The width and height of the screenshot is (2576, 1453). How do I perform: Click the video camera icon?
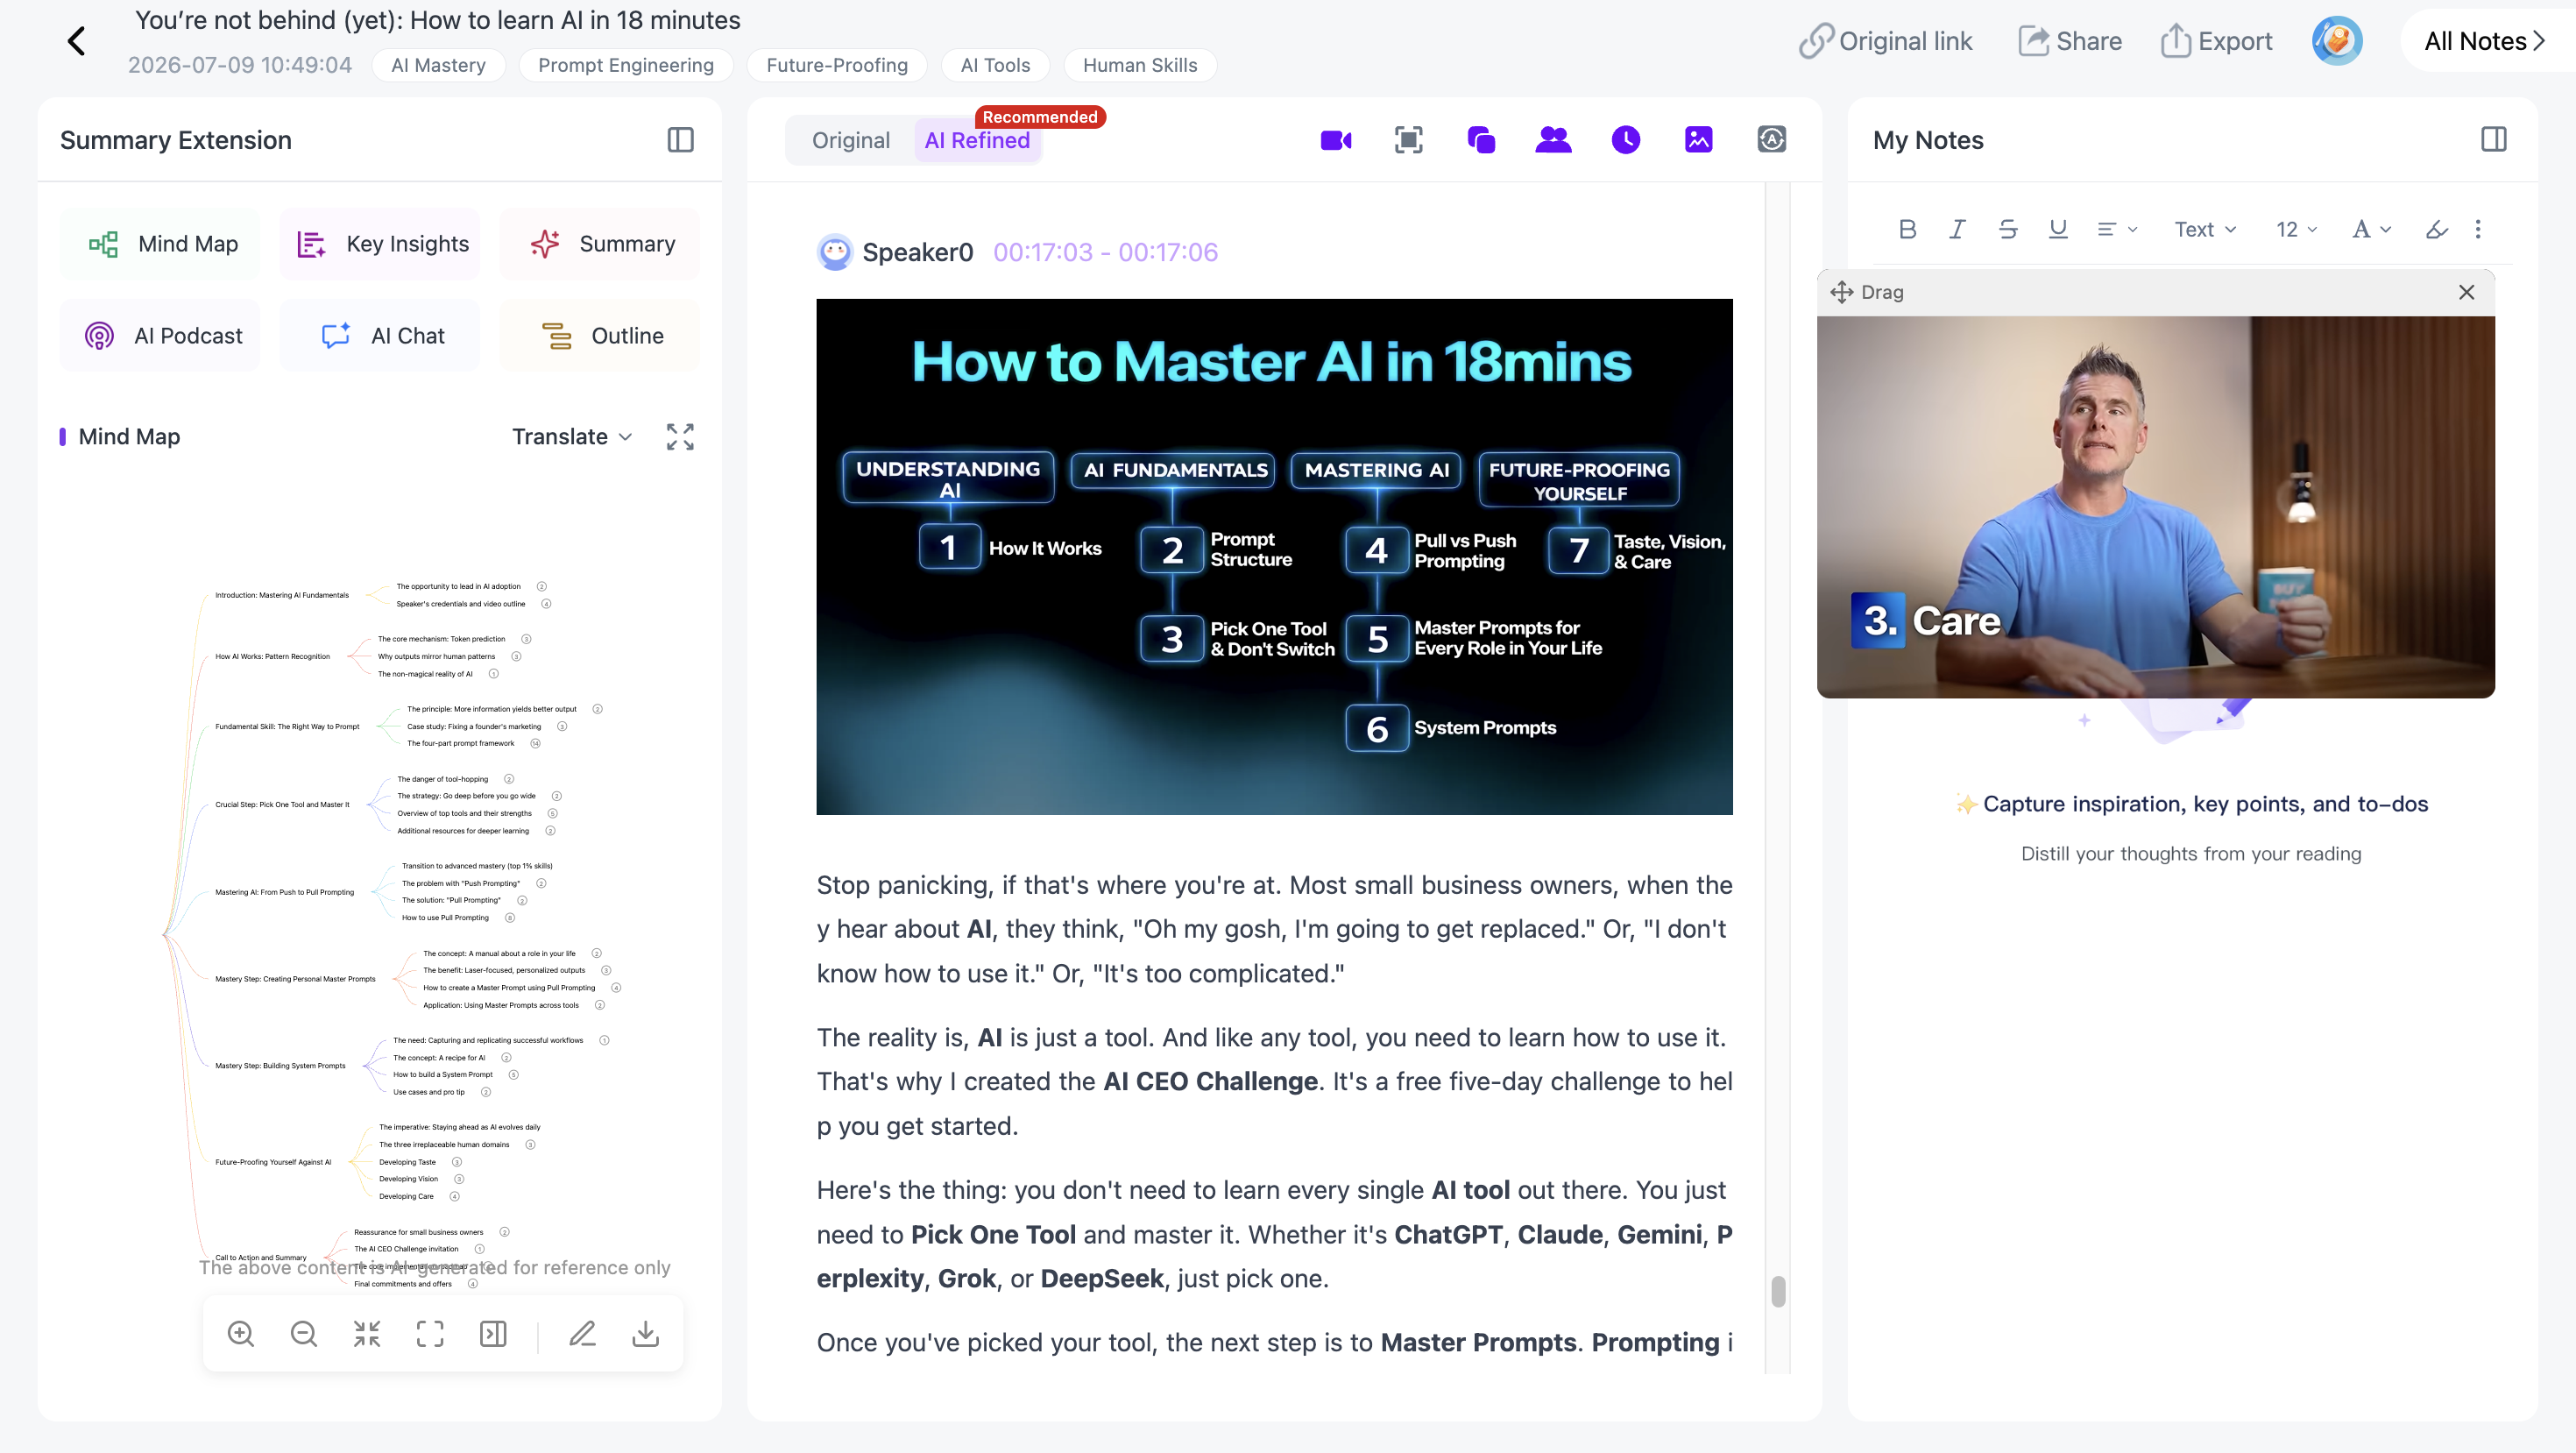click(x=1336, y=140)
